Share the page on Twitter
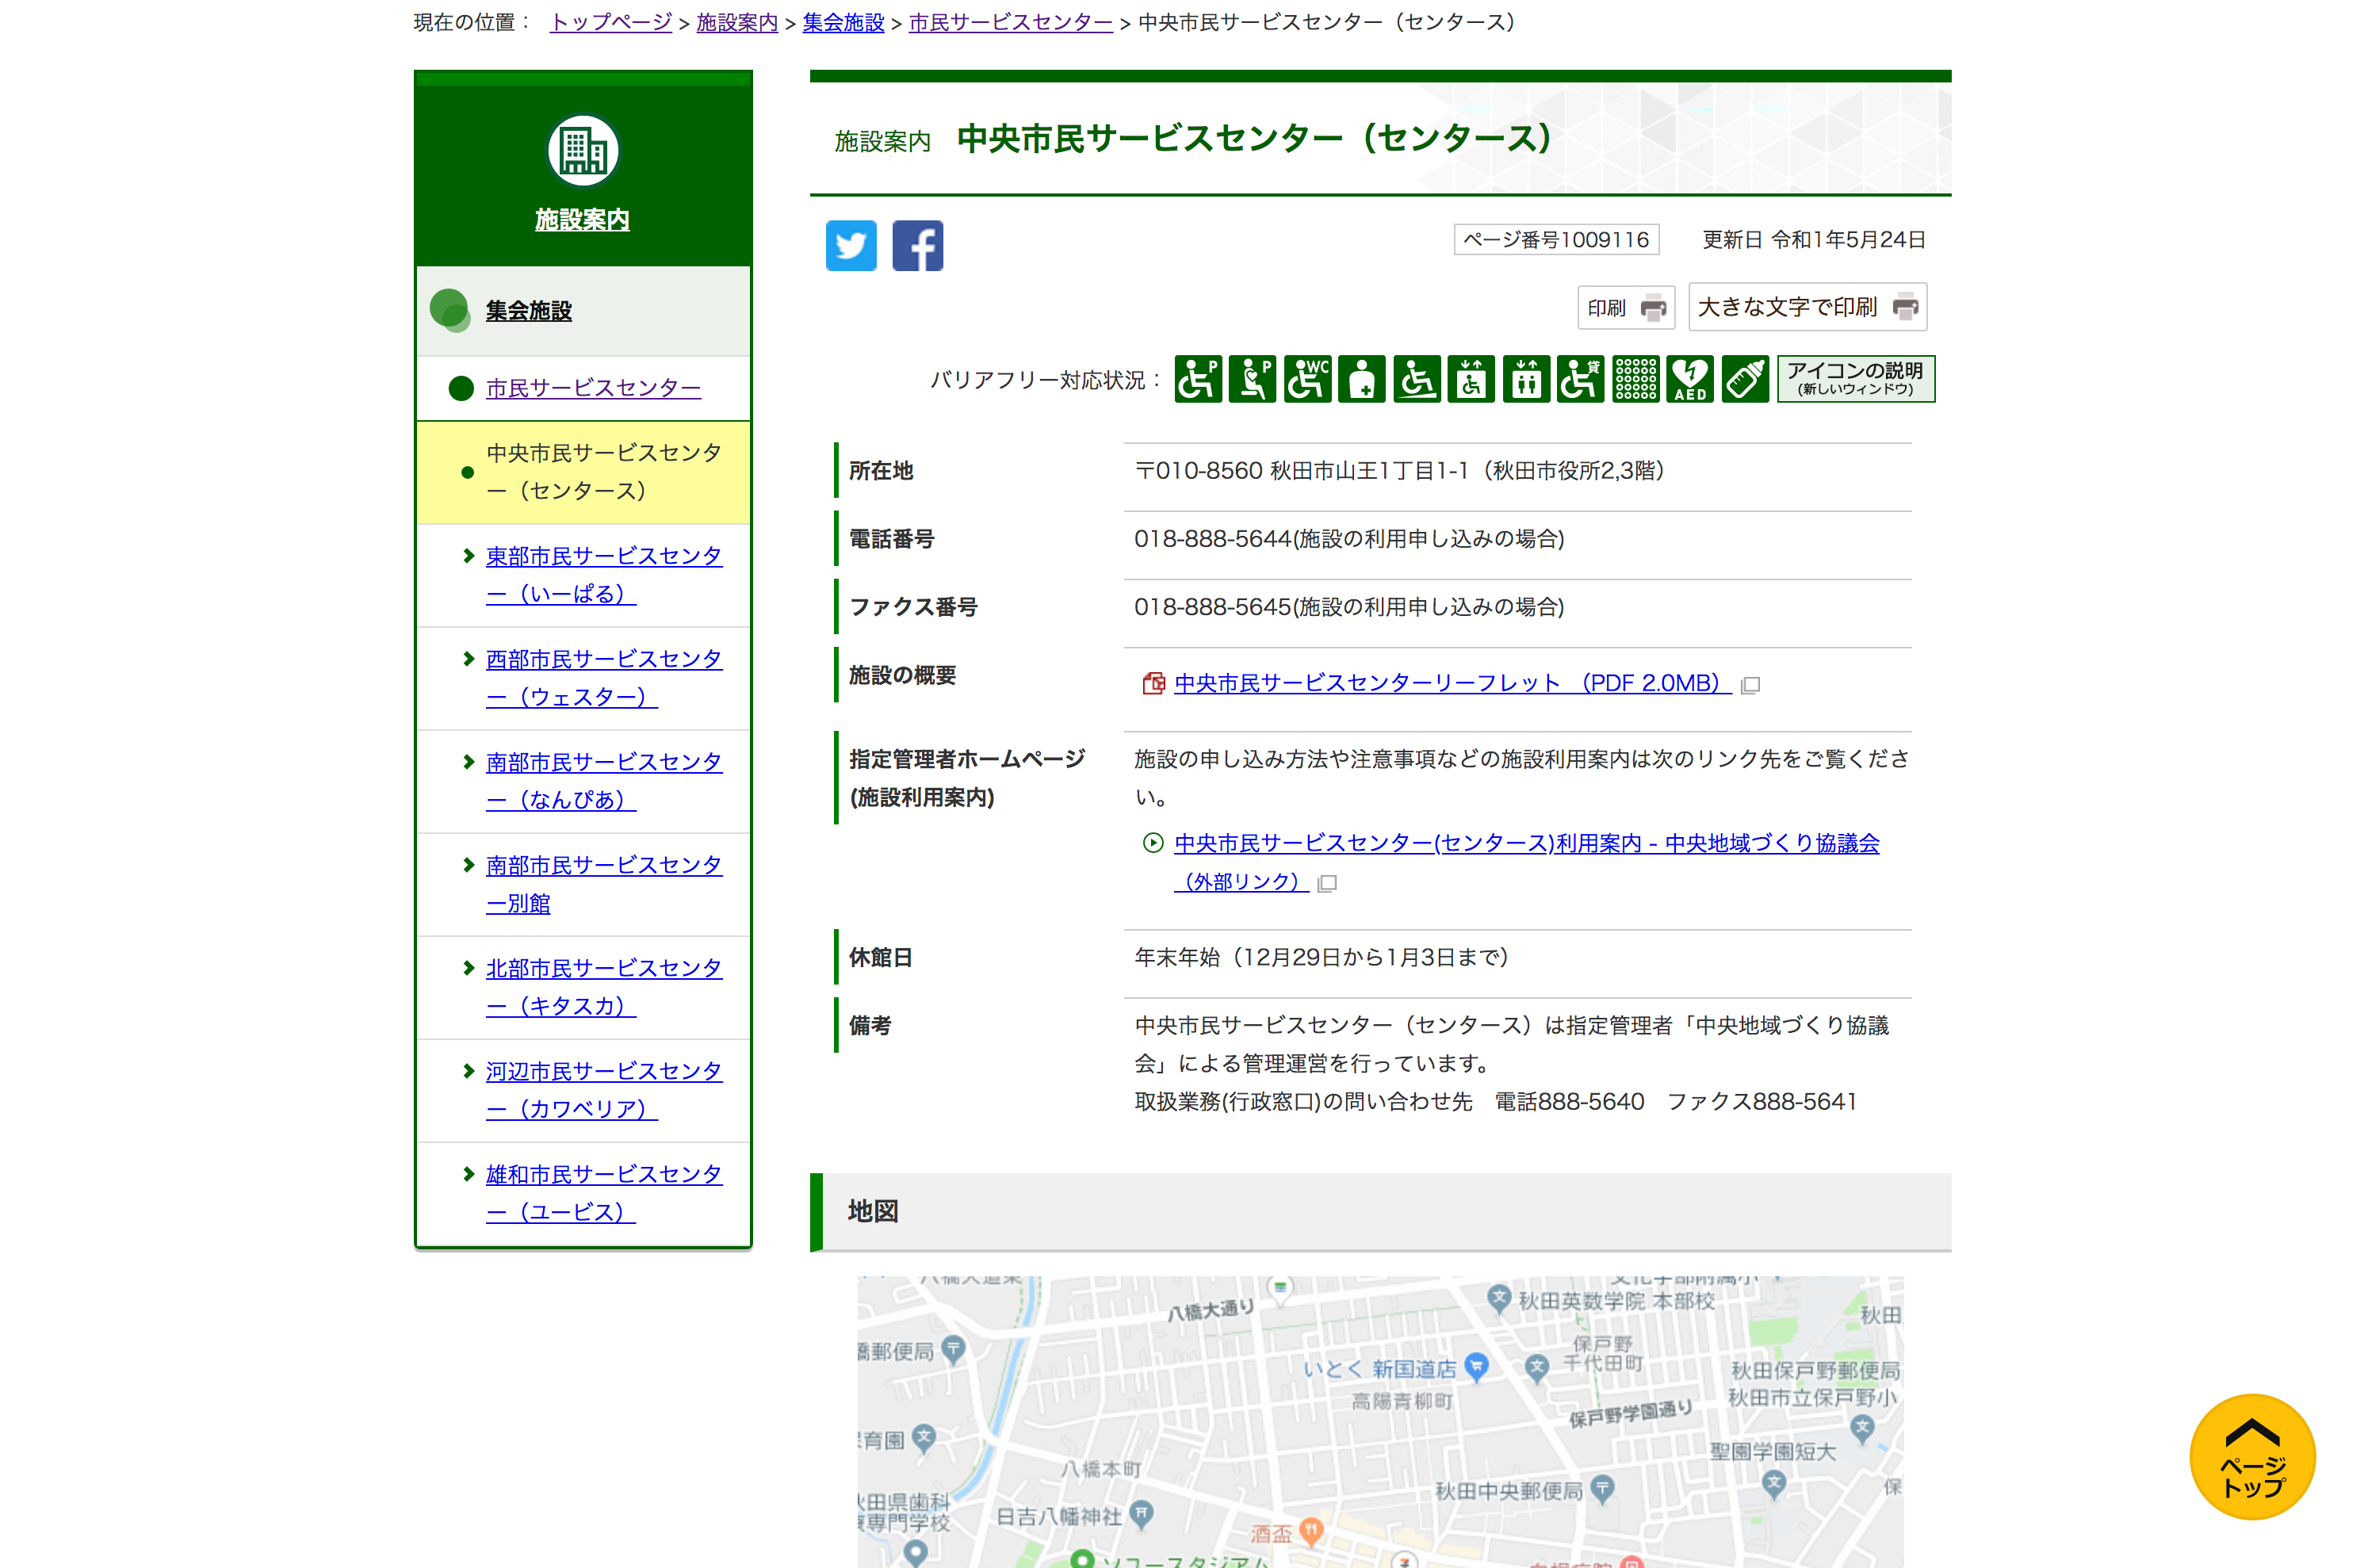The height and width of the screenshot is (1568, 2364). tap(851, 245)
